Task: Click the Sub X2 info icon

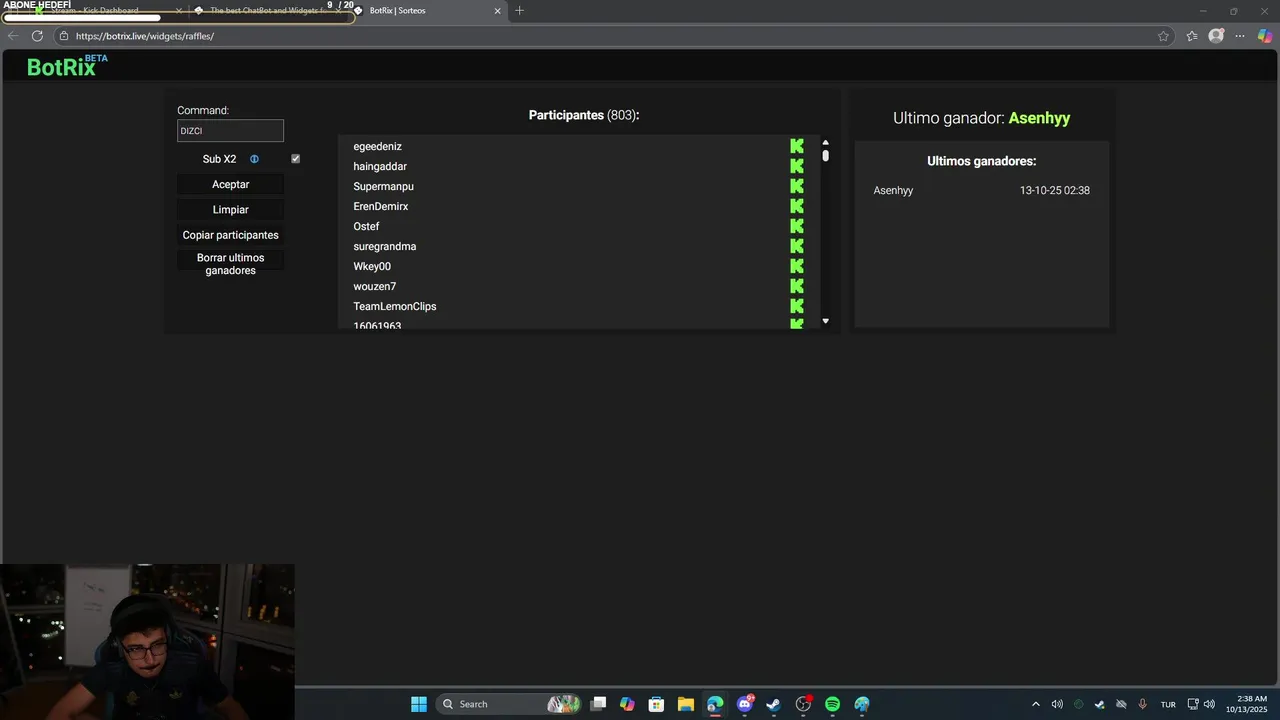Action: [254, 159]
